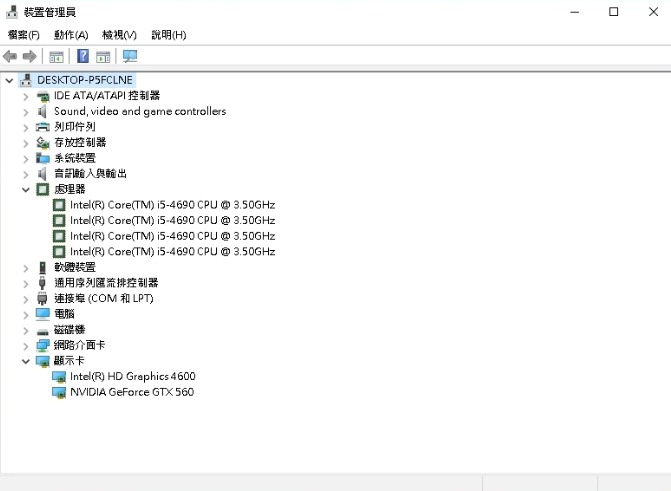This screenshot has height=491, width=671.
Task: Click the Intel(R) HD Graphics 4600 icon
Action: [59, 377]
